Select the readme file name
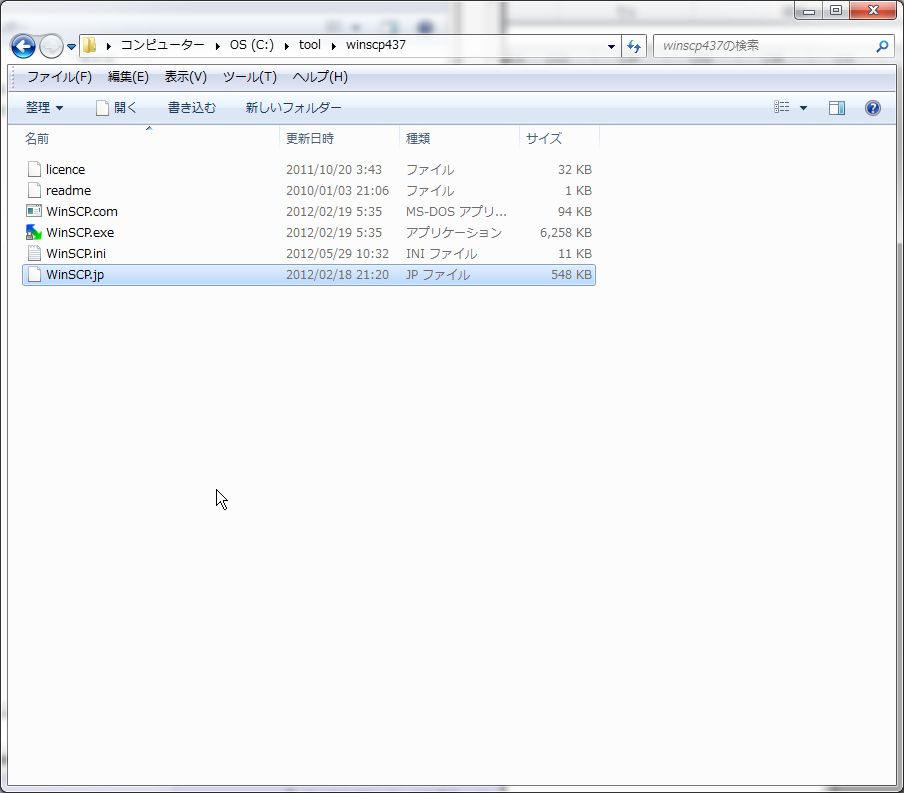The width and height of the screenshot is (904, 793). 68,190
